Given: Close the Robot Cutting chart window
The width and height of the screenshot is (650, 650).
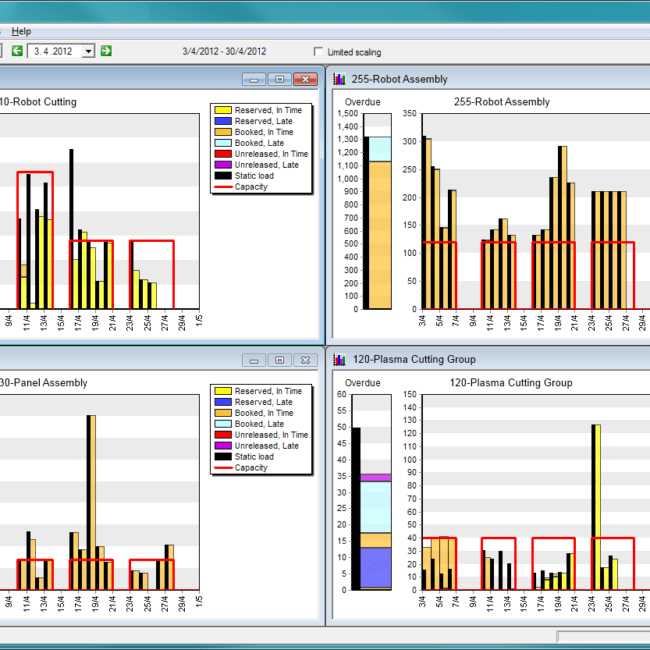Looking at the screenshot, I should tap(303, 79).
